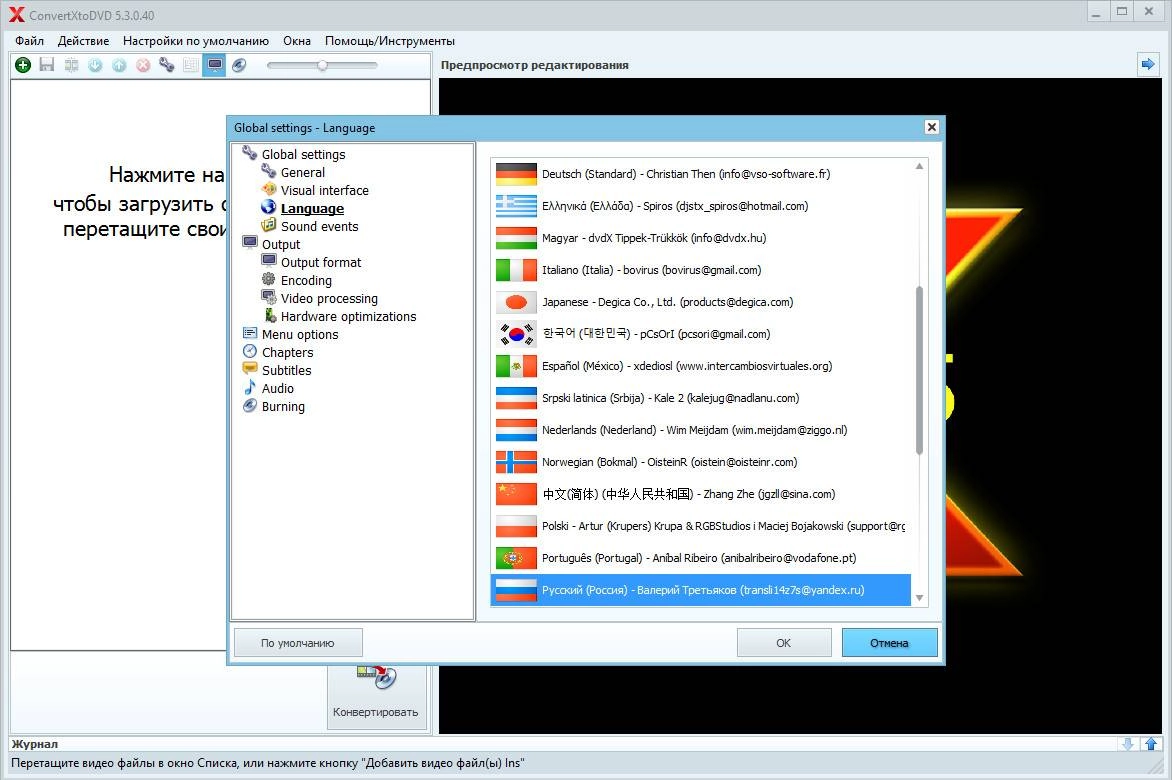Select the Global settings tree node
1172x780 pixels.
pos(303,155)
